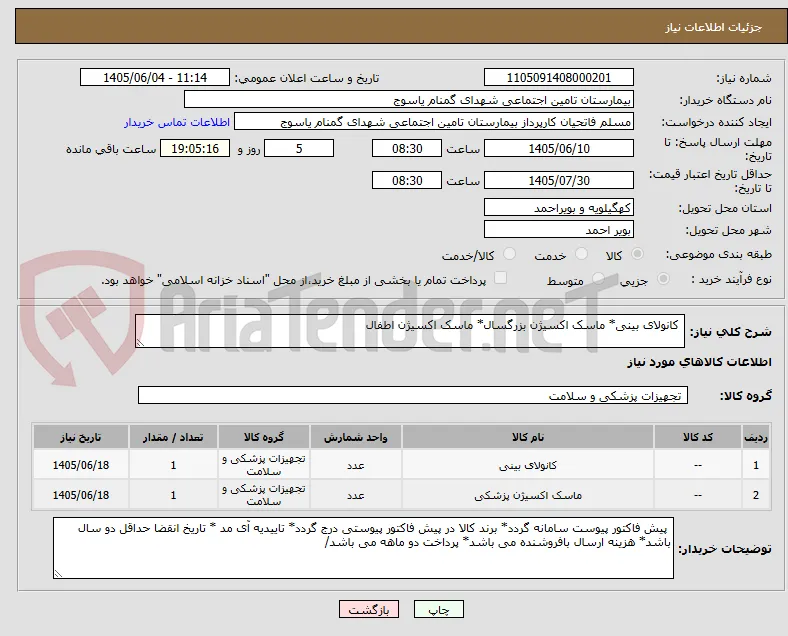Click the تعداد / مقدار column header
Viewport: 788px width, 636px height.
(x=173, y=437)
